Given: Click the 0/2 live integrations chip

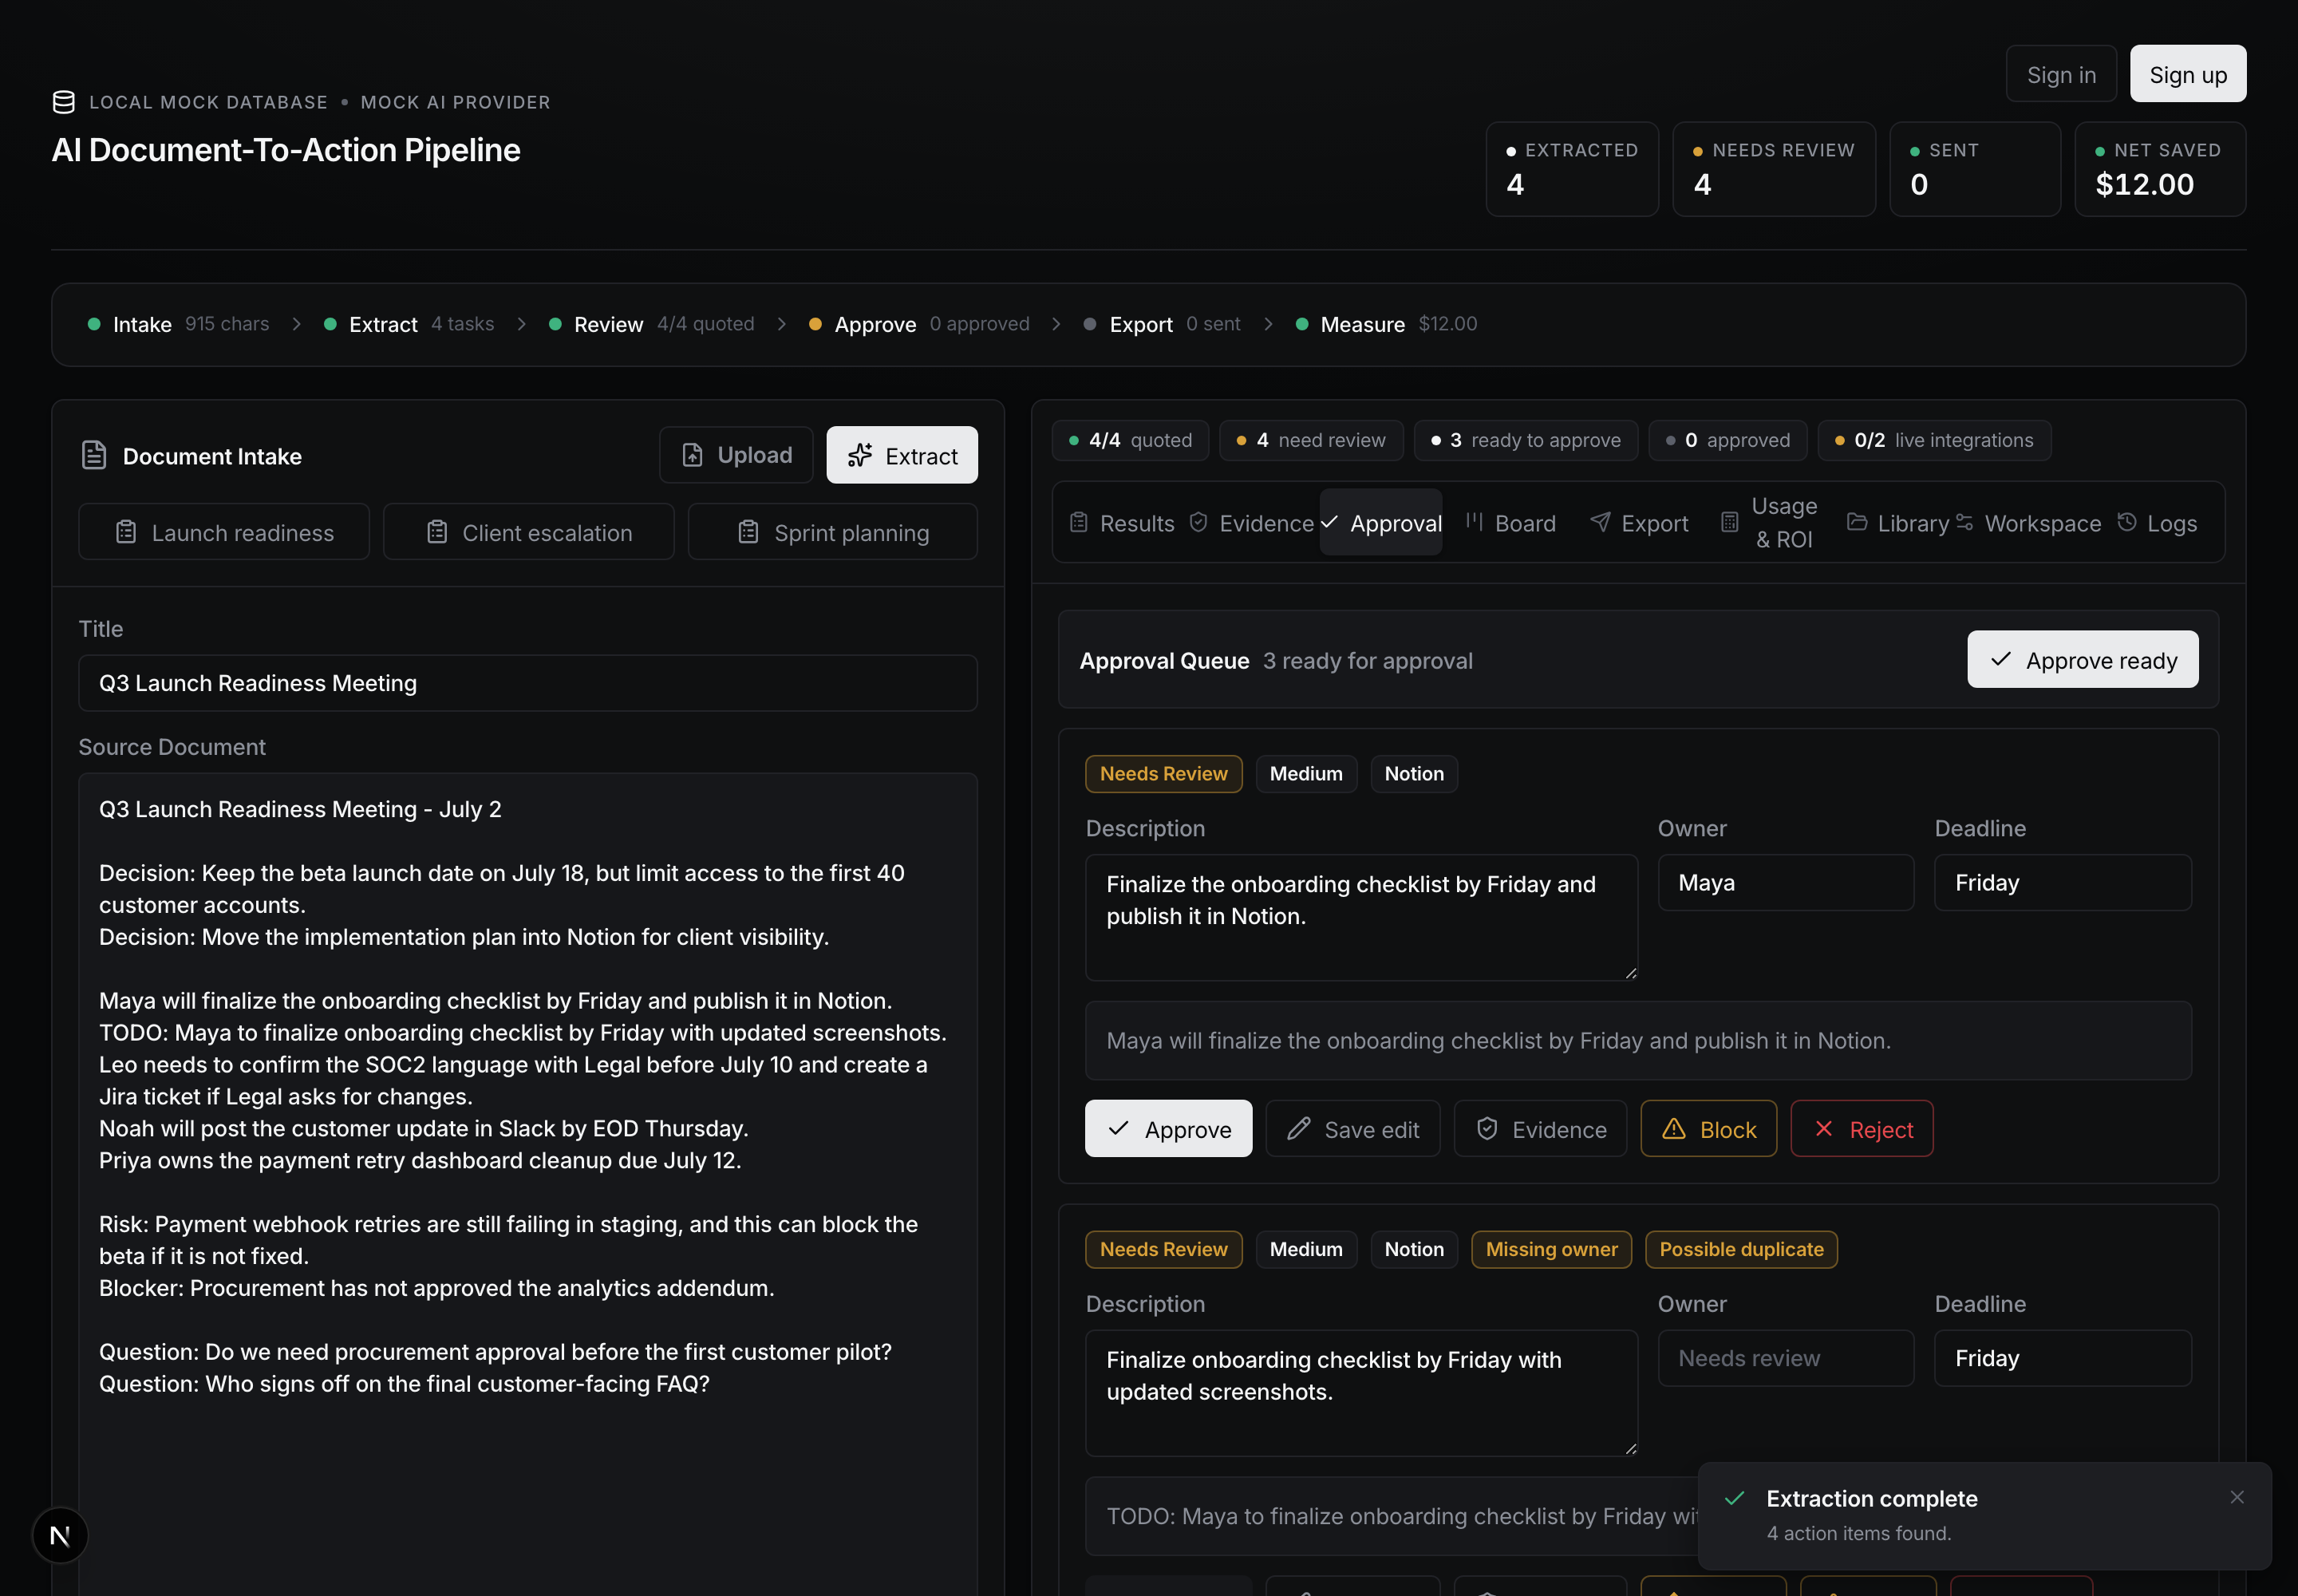Looking at the screenshot, I should click(x=1934, y=440).
